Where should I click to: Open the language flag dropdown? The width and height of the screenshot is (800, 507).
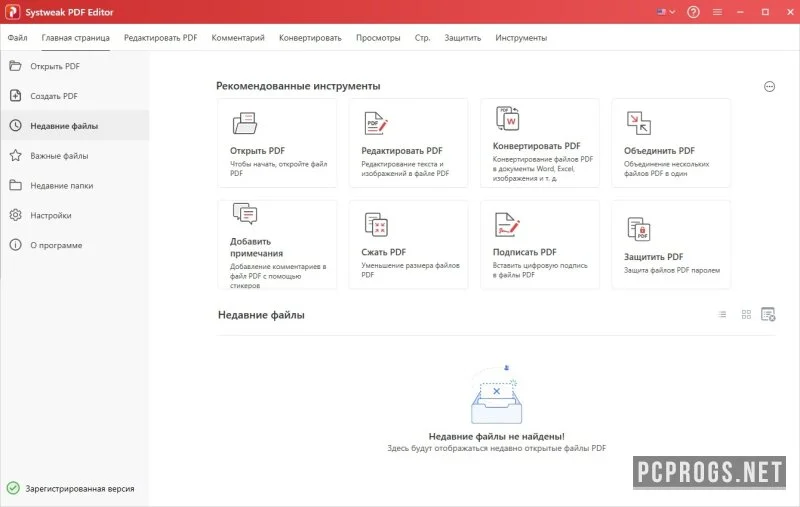pyautogui.click(x=666, y=12)
